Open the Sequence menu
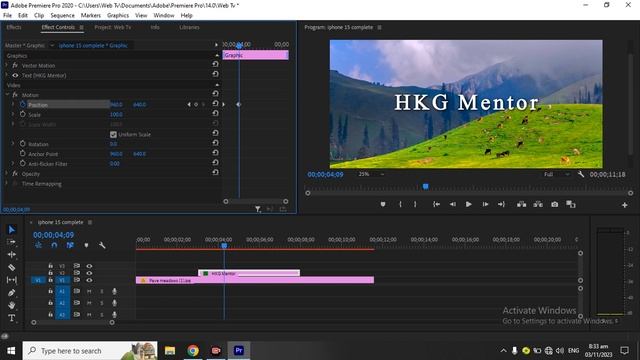Image resolution: width=640 pixels, height=360 pixels. tap(62, 15)
